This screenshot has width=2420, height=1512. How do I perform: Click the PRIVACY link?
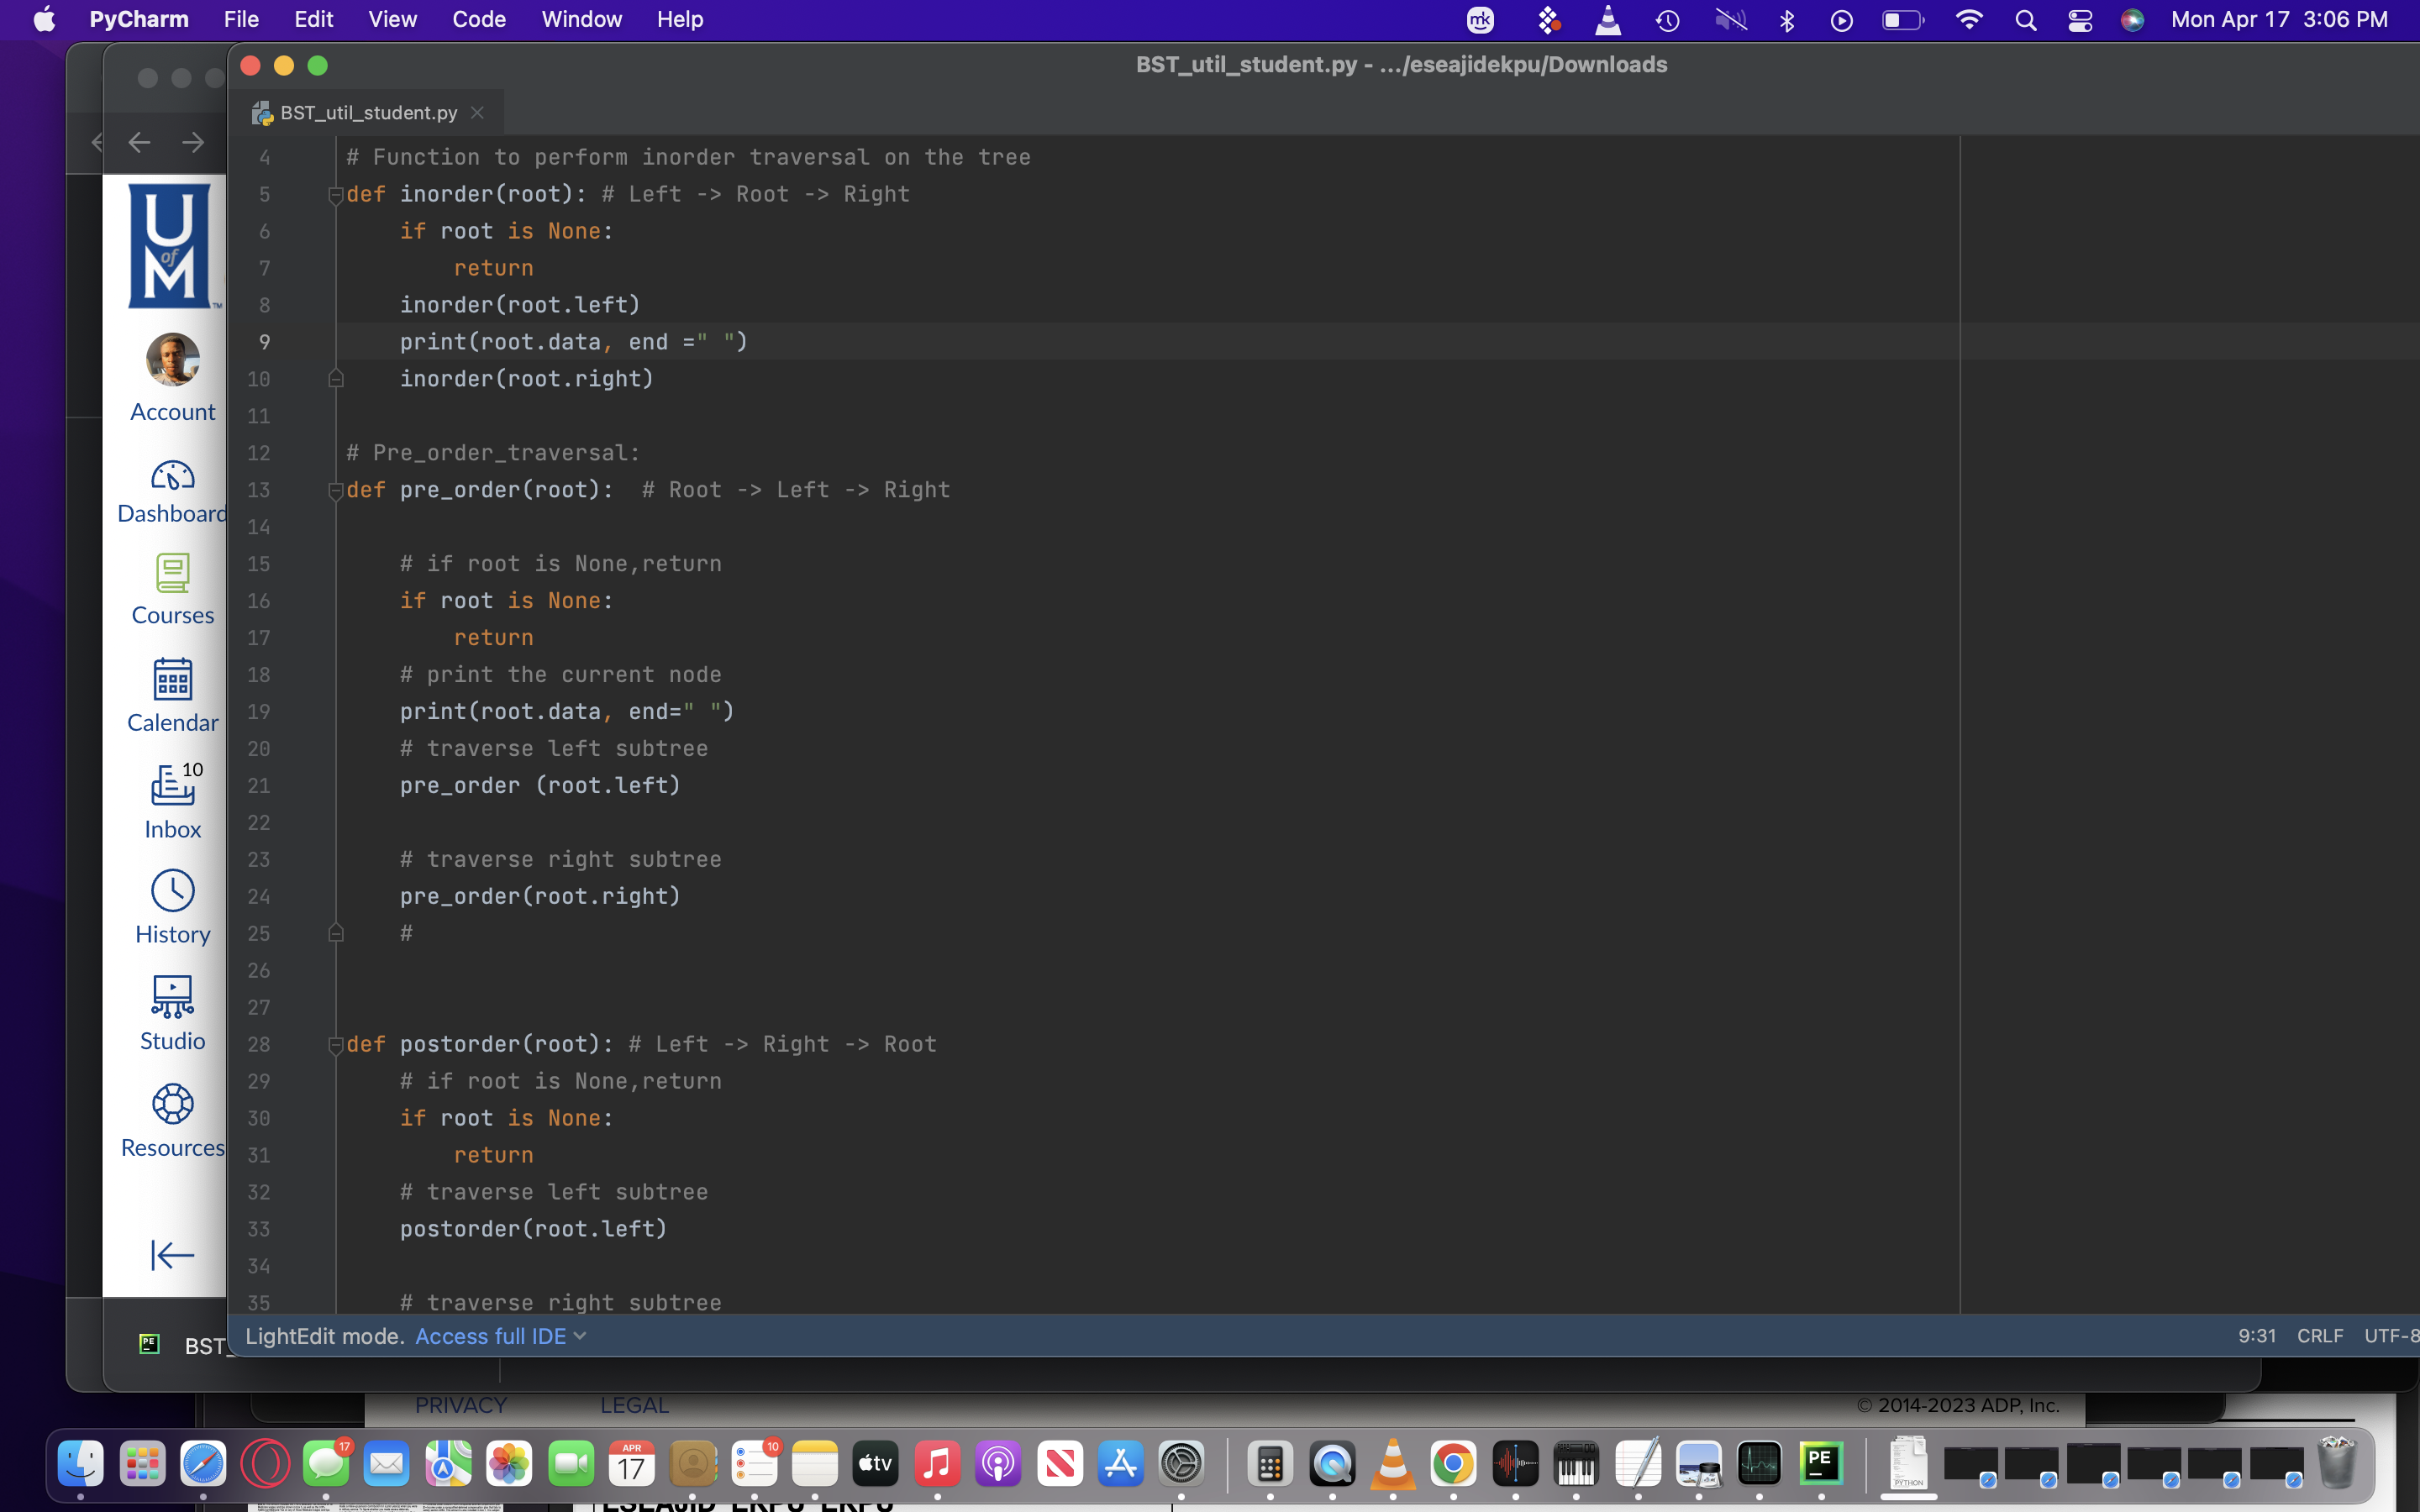coord(460,1405)
